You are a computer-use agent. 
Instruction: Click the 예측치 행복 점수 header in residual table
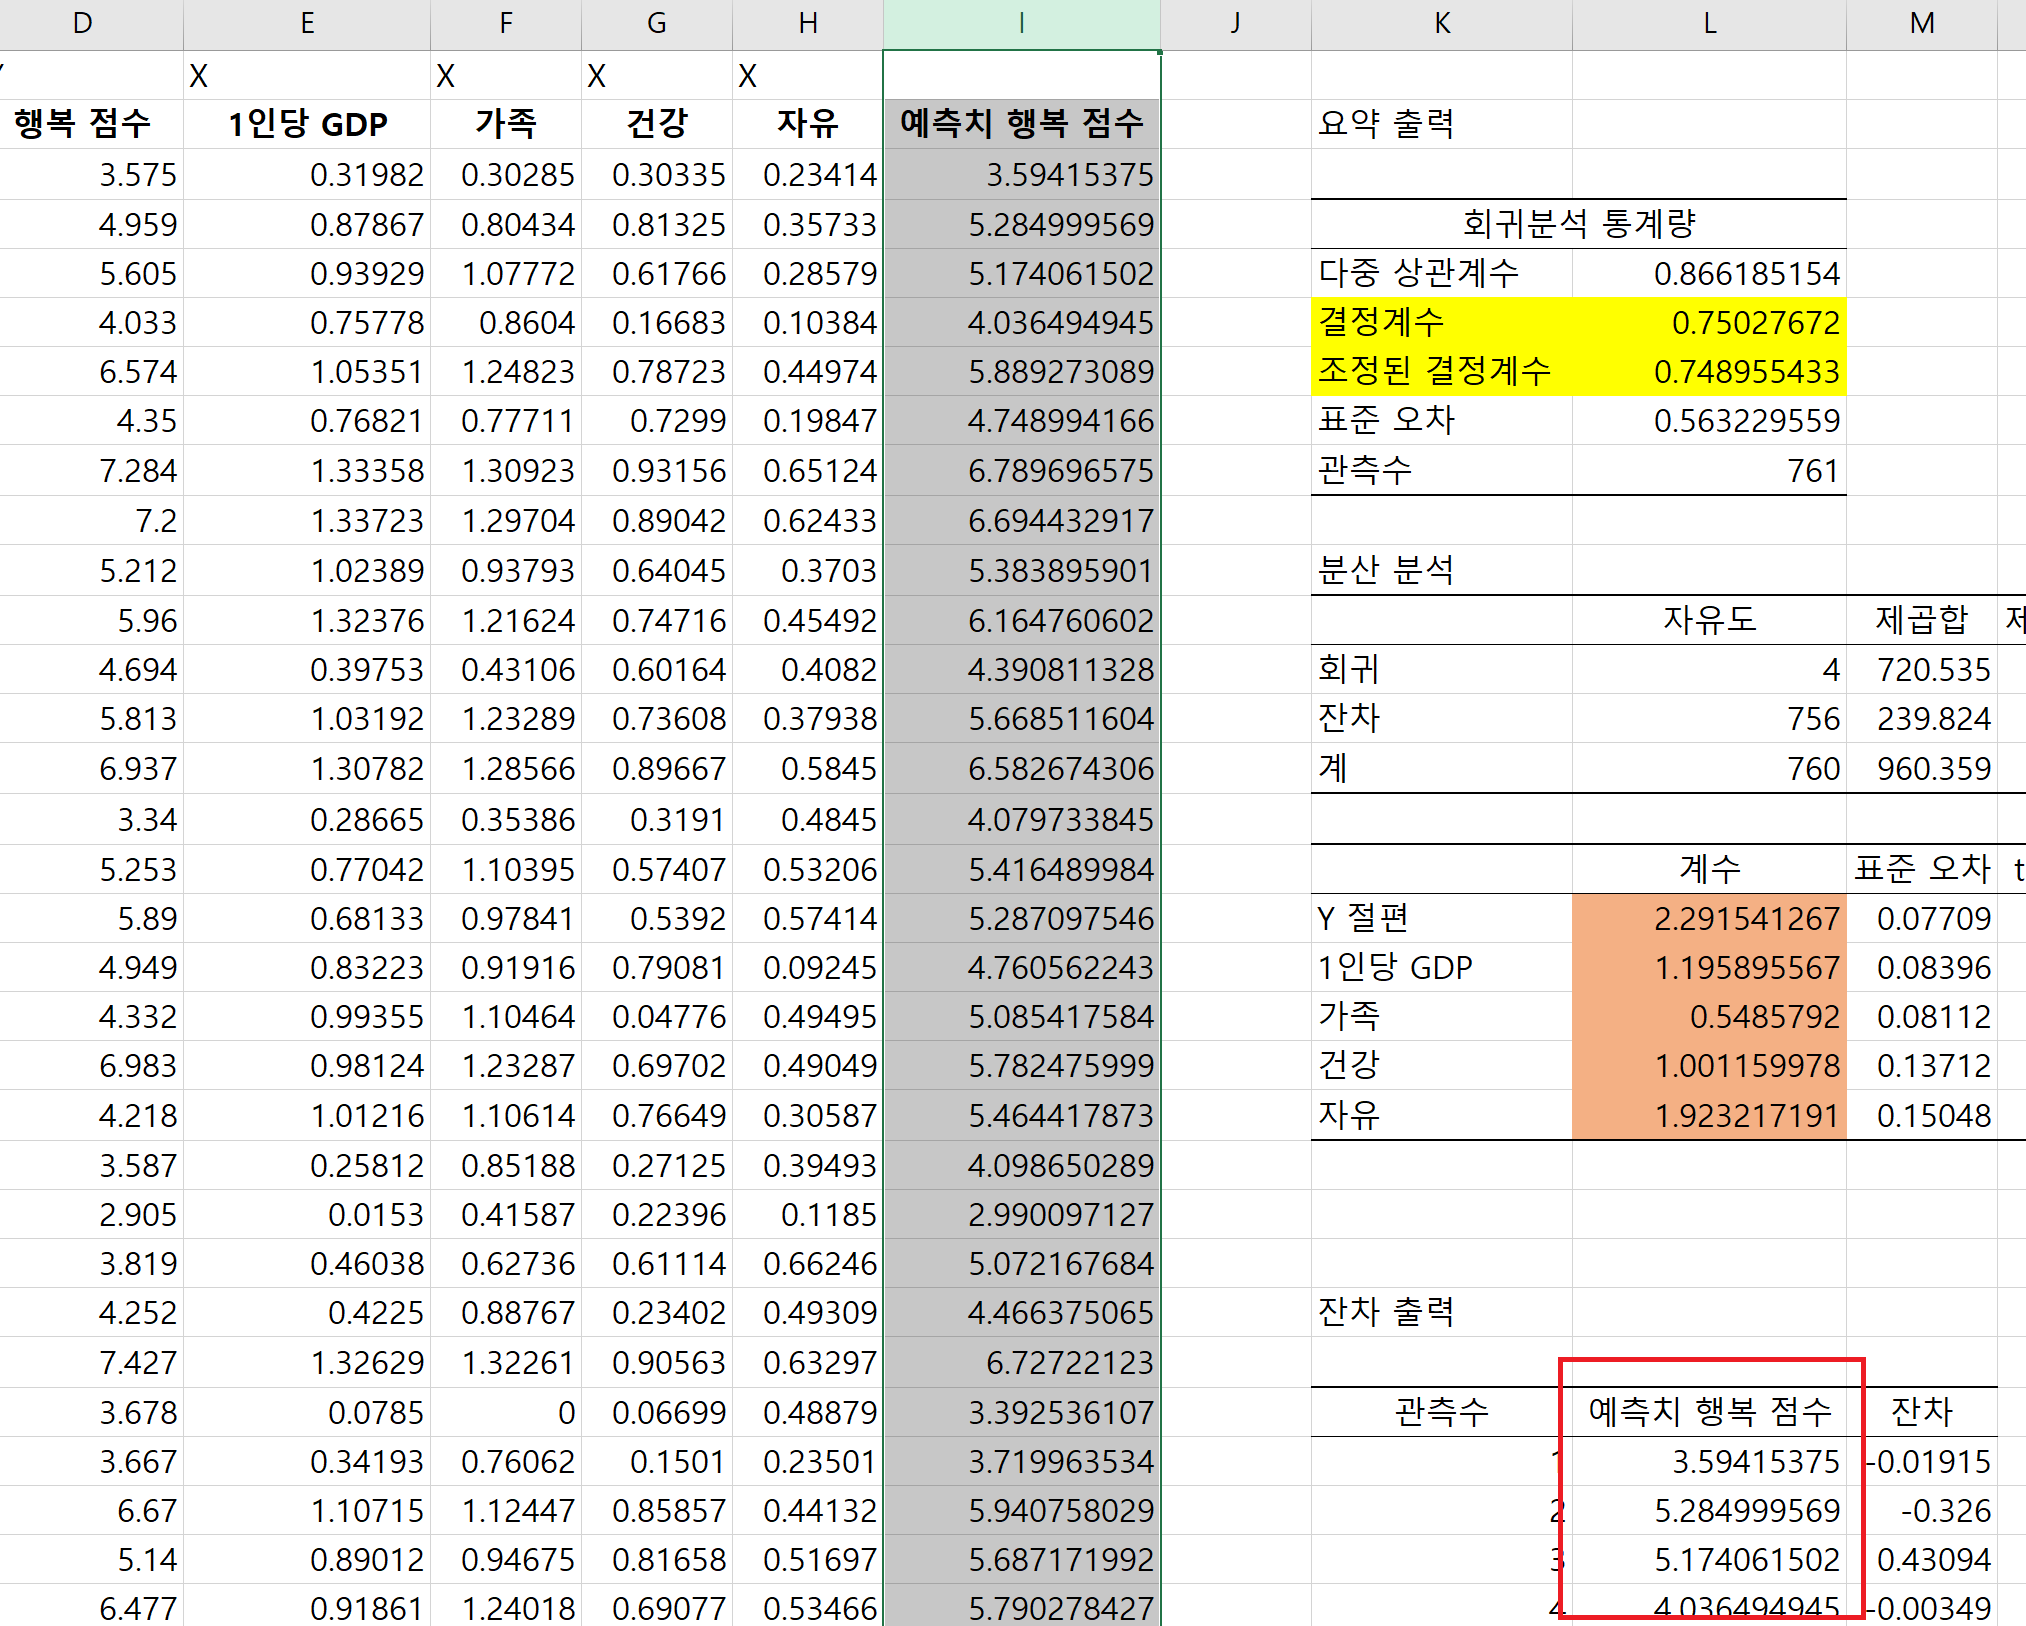(x=1709, y=1412)
